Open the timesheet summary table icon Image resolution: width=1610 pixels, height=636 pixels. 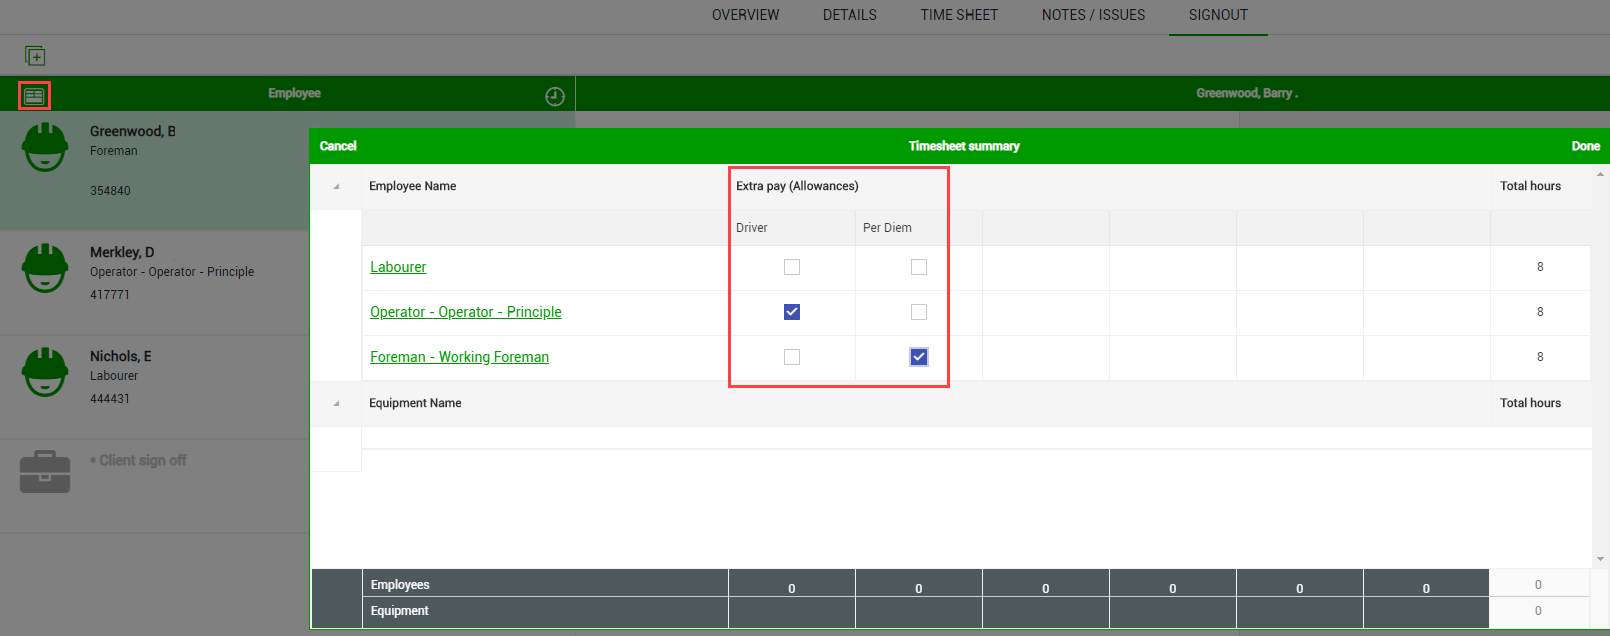[x=34, y=96]
